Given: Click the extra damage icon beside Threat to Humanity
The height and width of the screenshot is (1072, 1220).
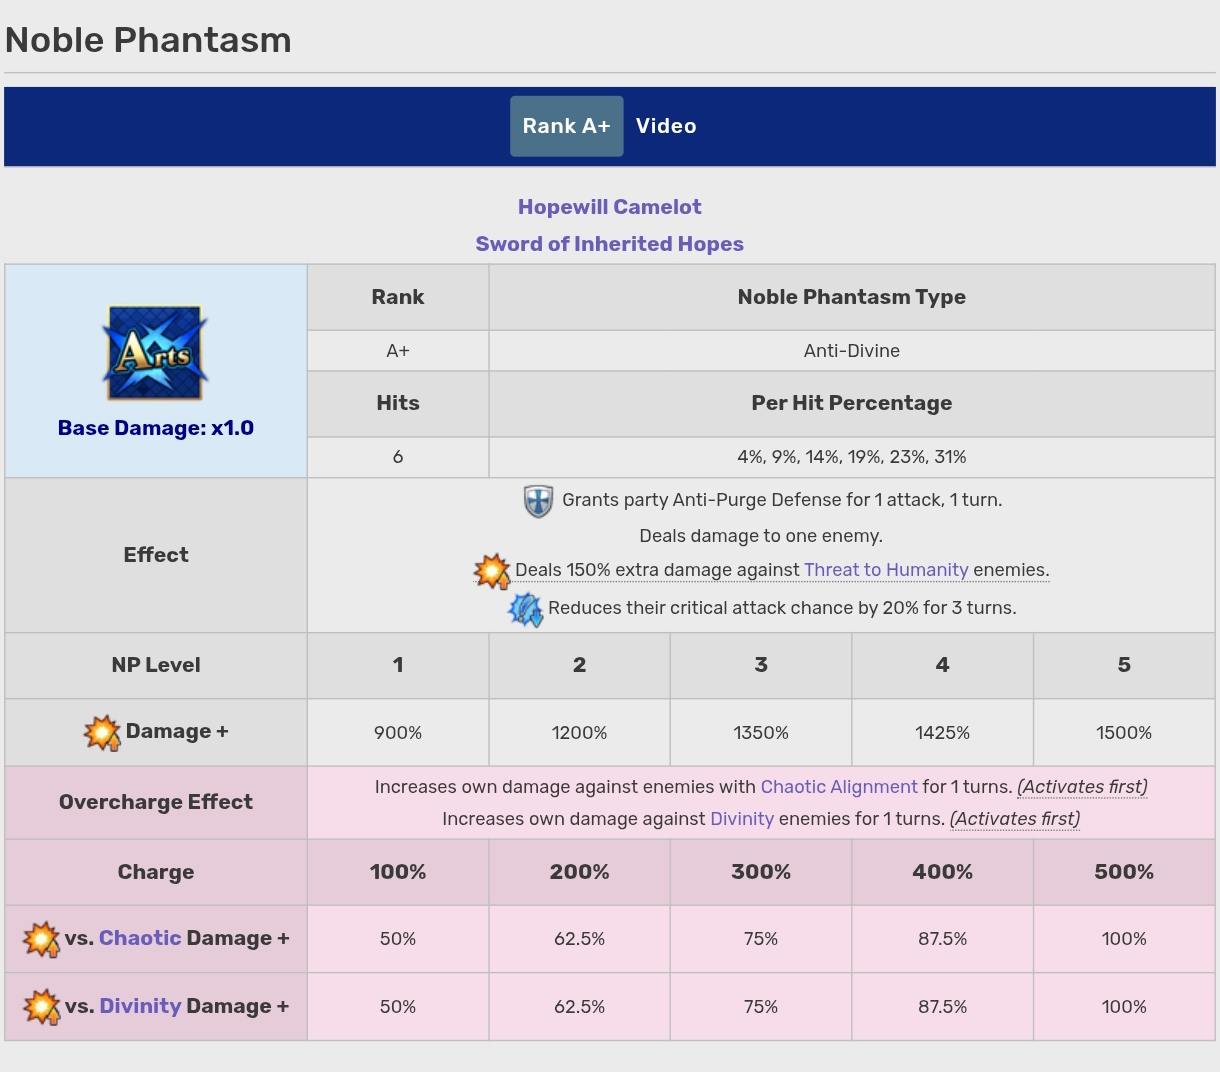Looking at the screenshot, I should click(492, 571).
